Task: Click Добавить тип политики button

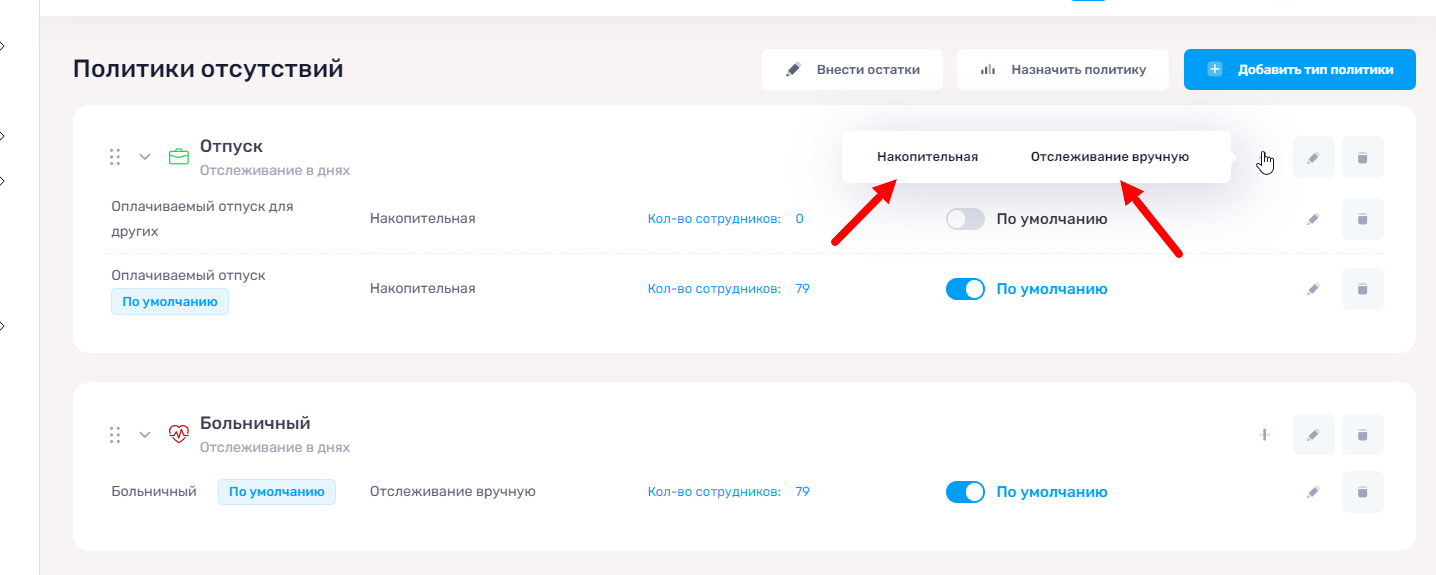Action: (x=1300, y=70)
